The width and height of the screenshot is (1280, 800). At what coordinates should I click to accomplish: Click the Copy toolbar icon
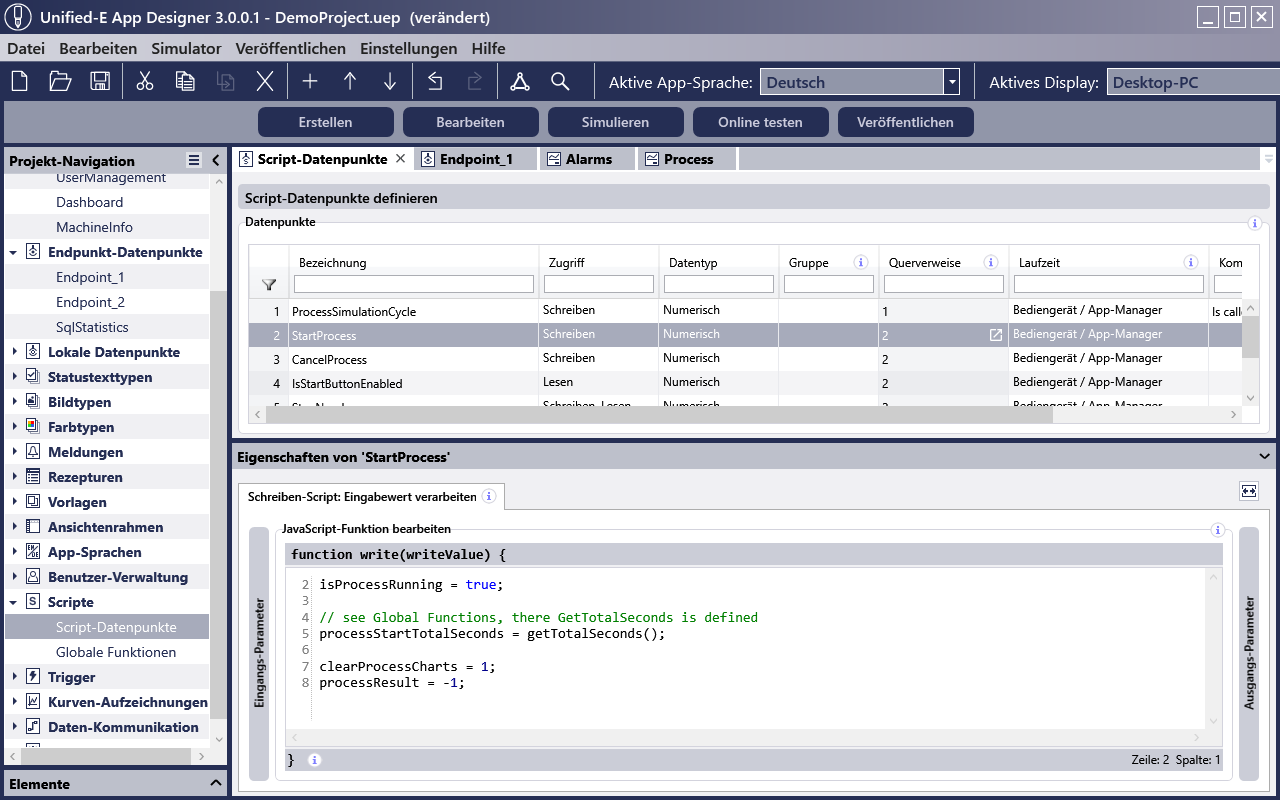pyautogui.click(x=185, y=82)
